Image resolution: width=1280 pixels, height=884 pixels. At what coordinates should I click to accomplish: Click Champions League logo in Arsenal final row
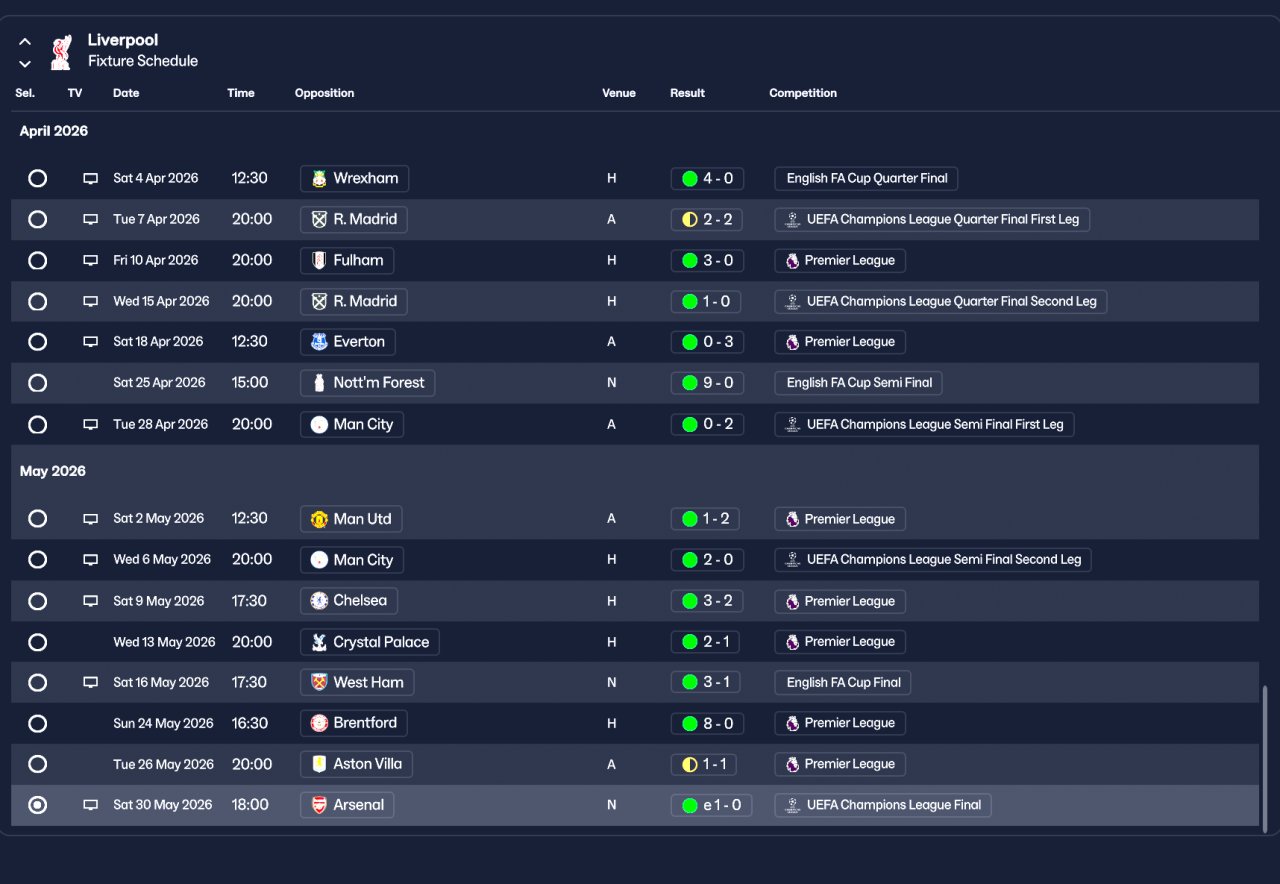(792, 805)
